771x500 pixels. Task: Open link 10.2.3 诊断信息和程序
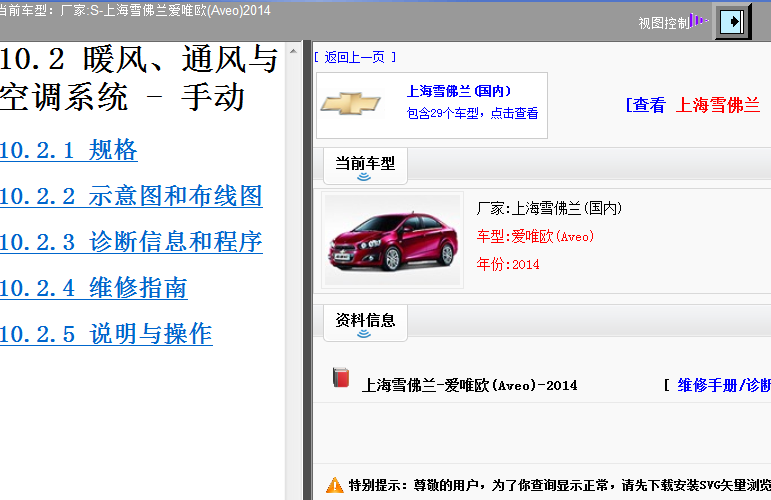(131, 242)
